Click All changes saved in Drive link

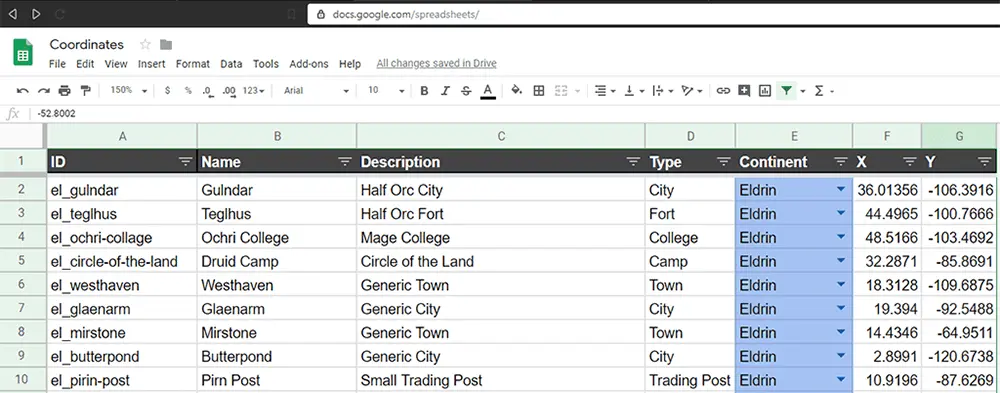[x=436, y=64]
